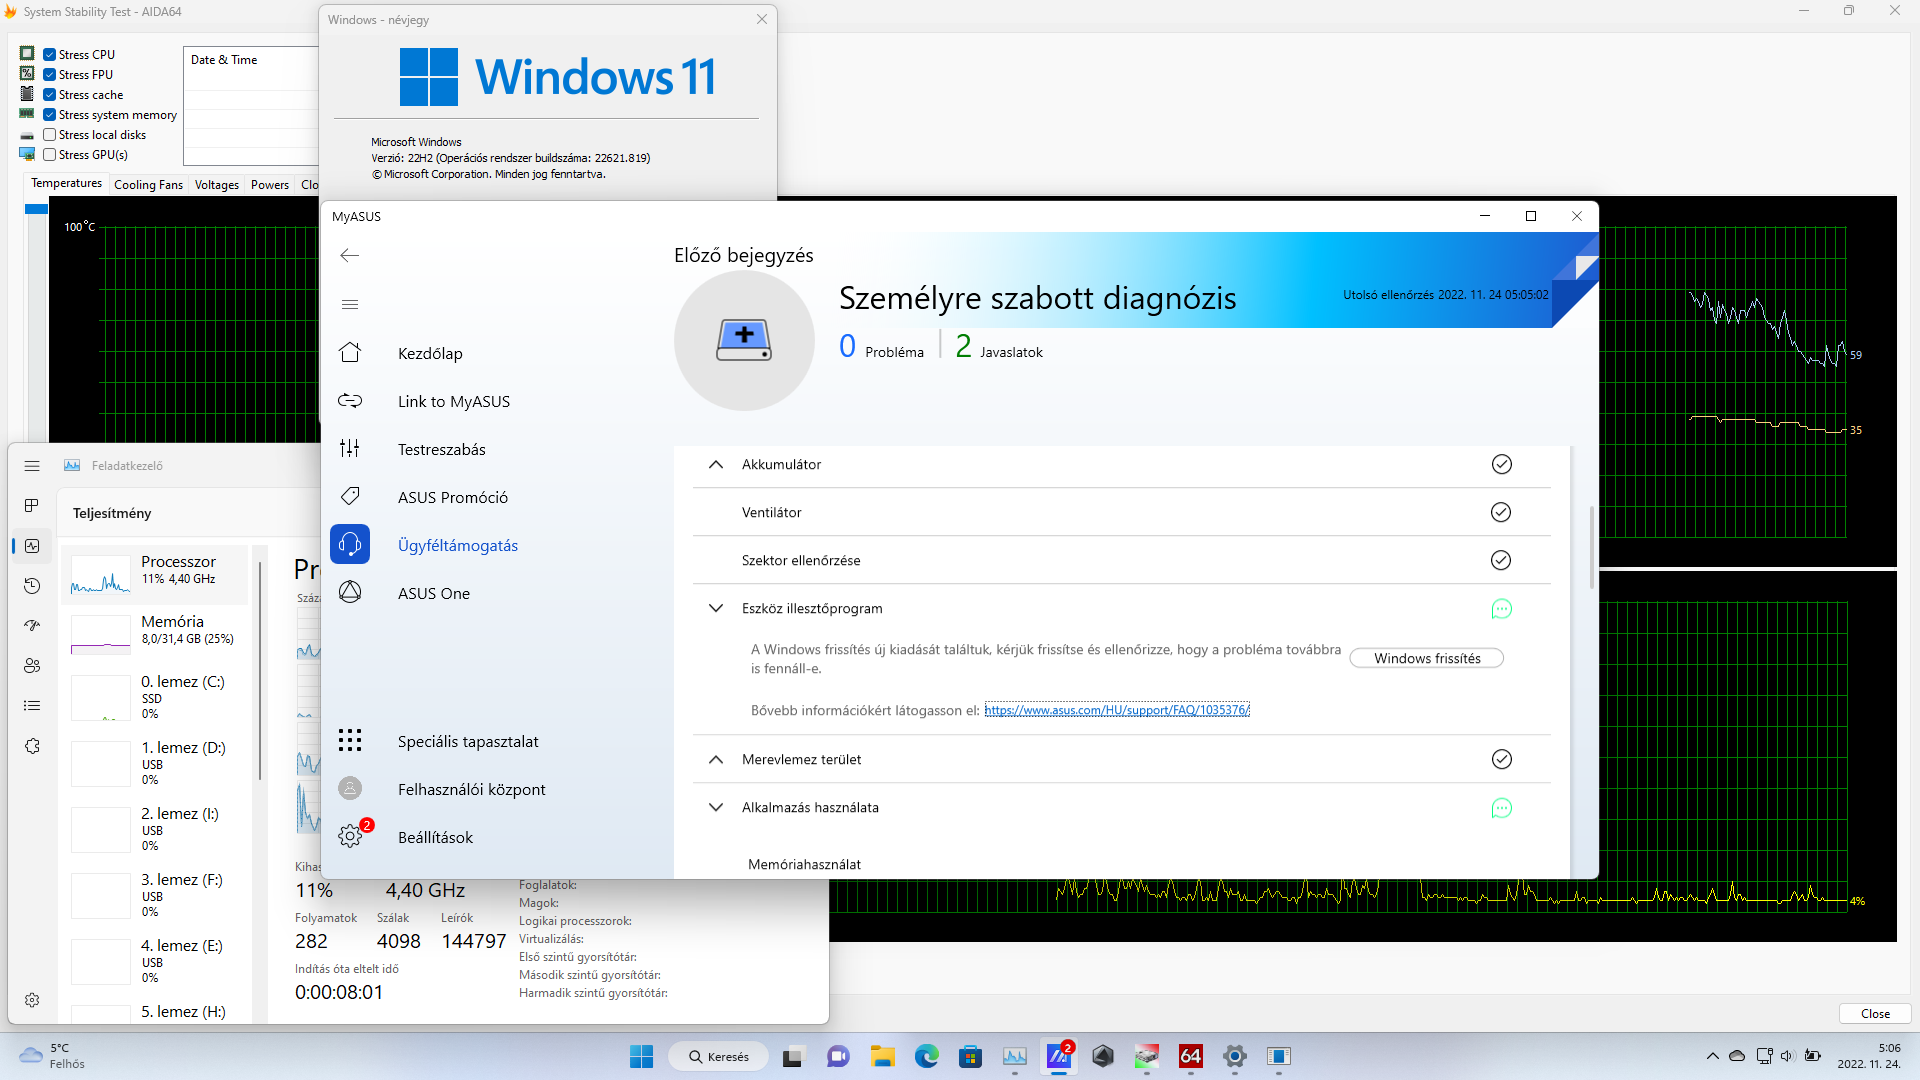Open Microsoft Edge from taskbar
Image resolution: width=1920 pixels, height=1080 pixels.
[x=927, y=1056]
